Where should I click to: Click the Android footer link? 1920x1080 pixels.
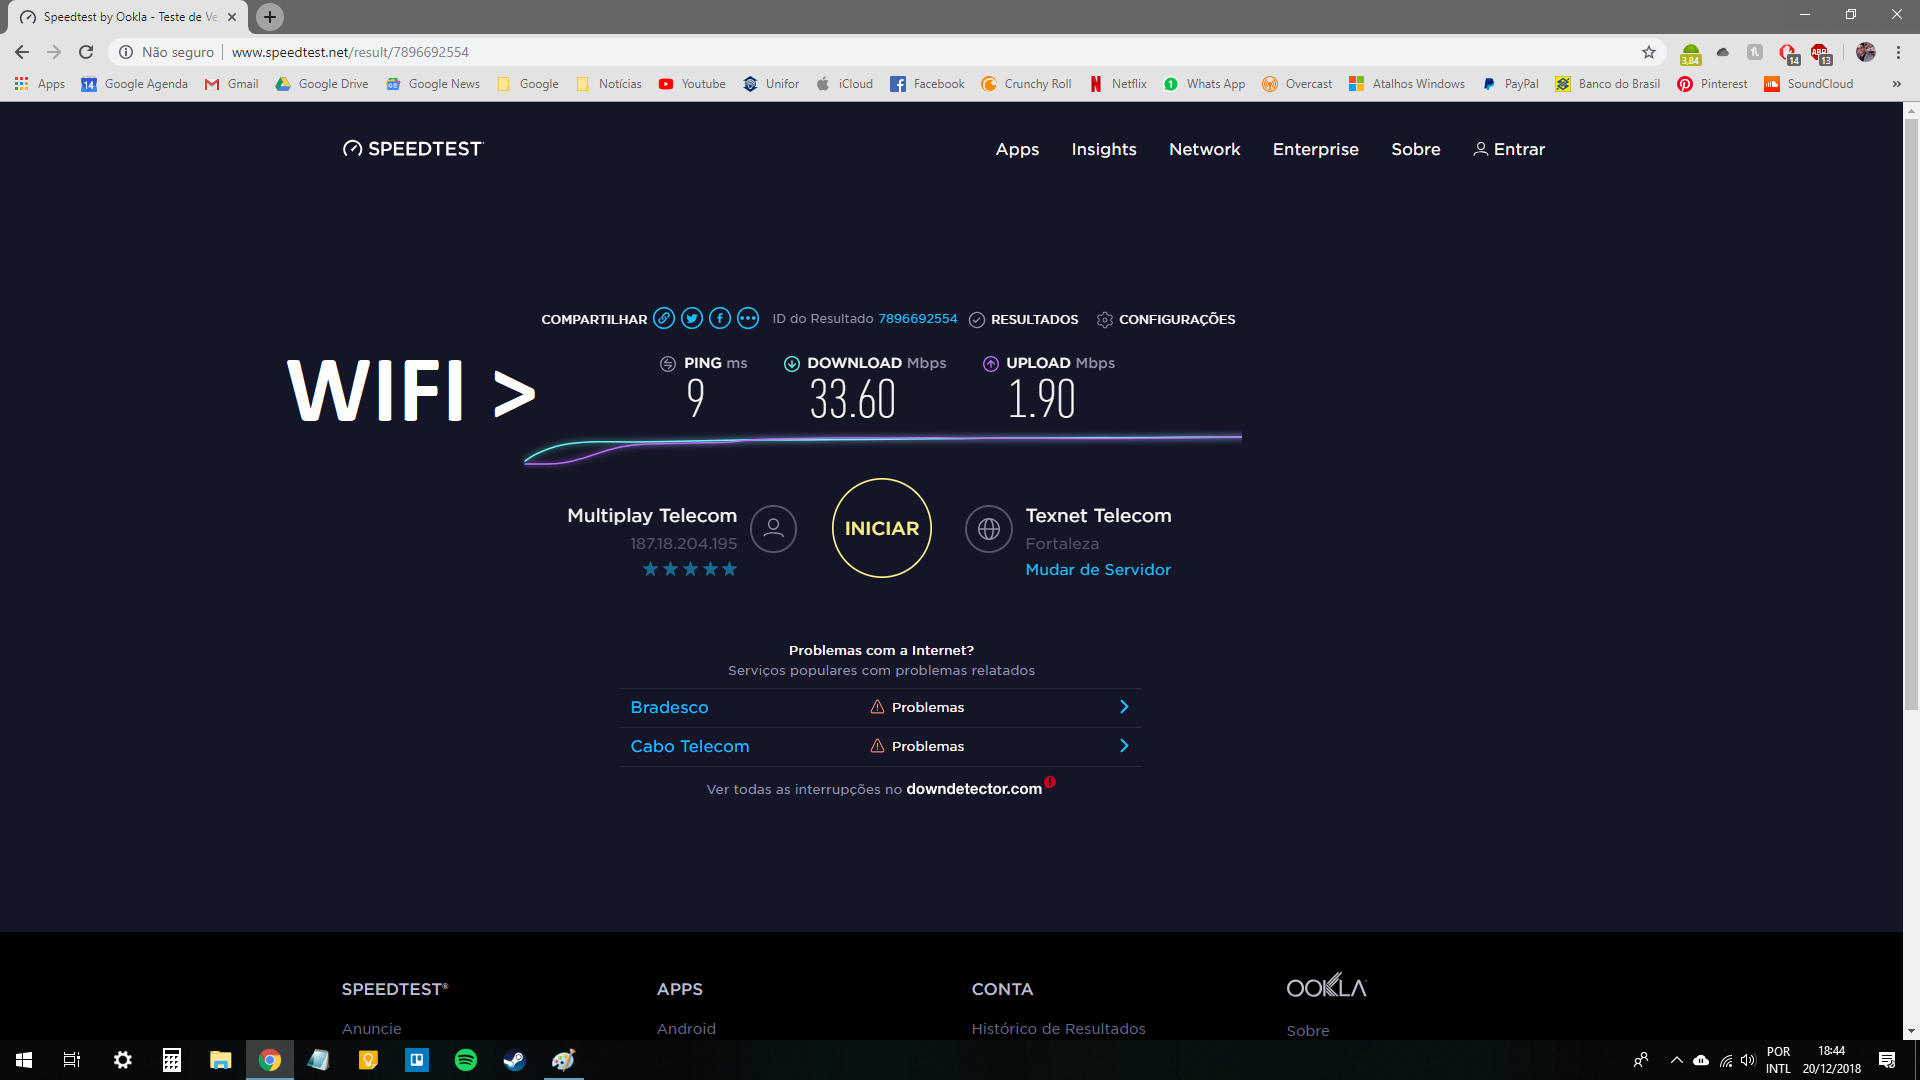click(686, 1029)
